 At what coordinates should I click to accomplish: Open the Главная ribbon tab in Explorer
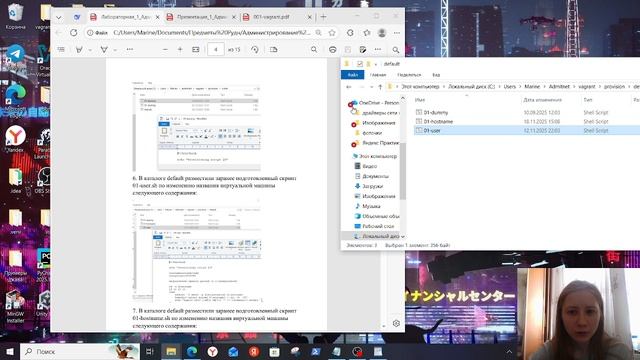(378, 75)
